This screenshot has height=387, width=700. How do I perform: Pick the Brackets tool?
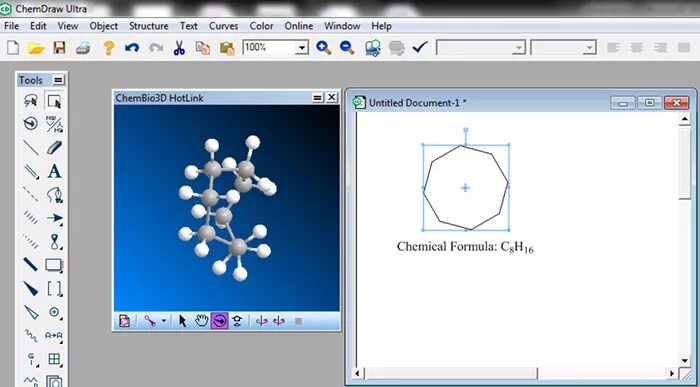coord(54,288)
